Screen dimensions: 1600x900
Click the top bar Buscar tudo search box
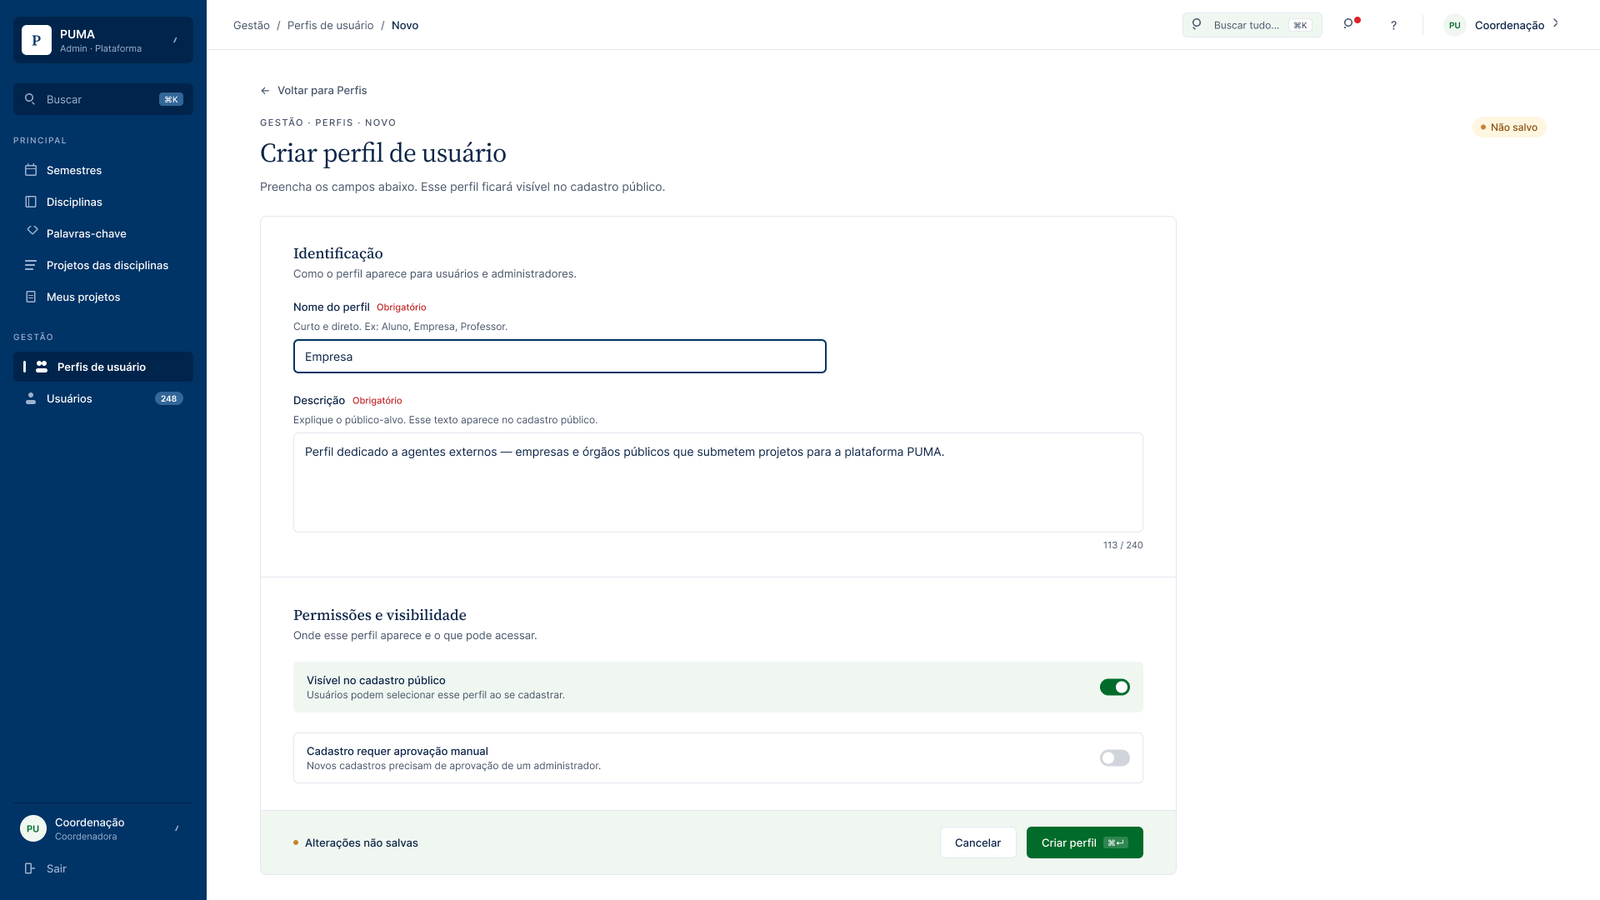(x=1252, y=25)
